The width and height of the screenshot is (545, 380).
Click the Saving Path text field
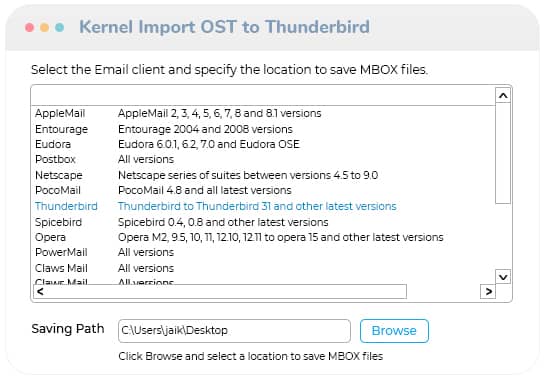pyautogui.click(x=234, y=331)
